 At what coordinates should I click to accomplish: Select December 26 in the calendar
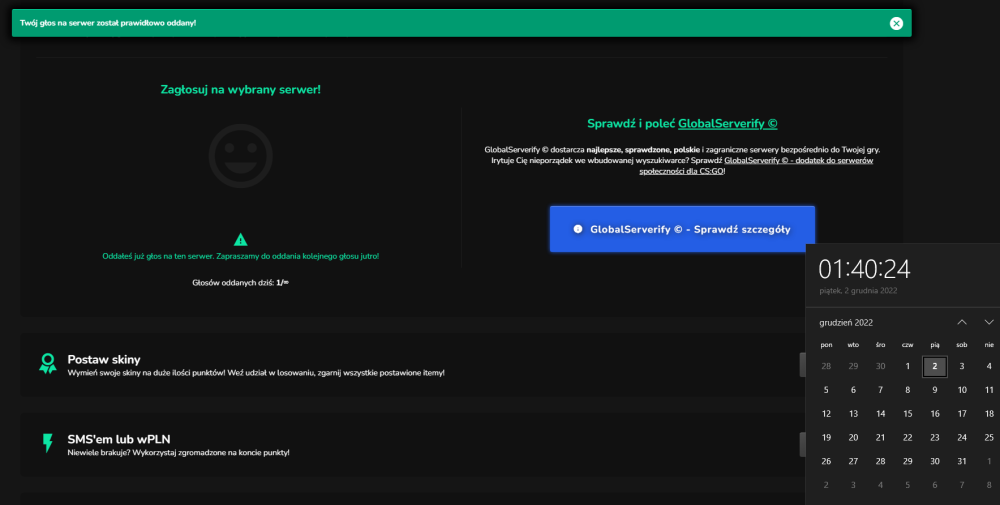826,461
